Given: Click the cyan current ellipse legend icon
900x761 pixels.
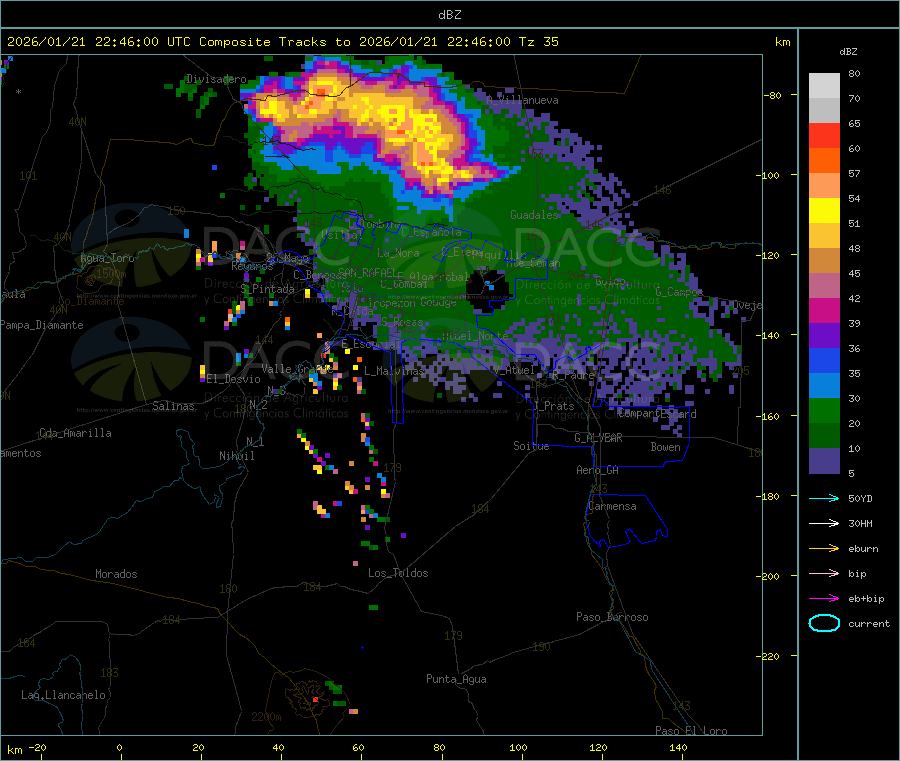Looking at the screenshot, I should click(x=824, y=623).
